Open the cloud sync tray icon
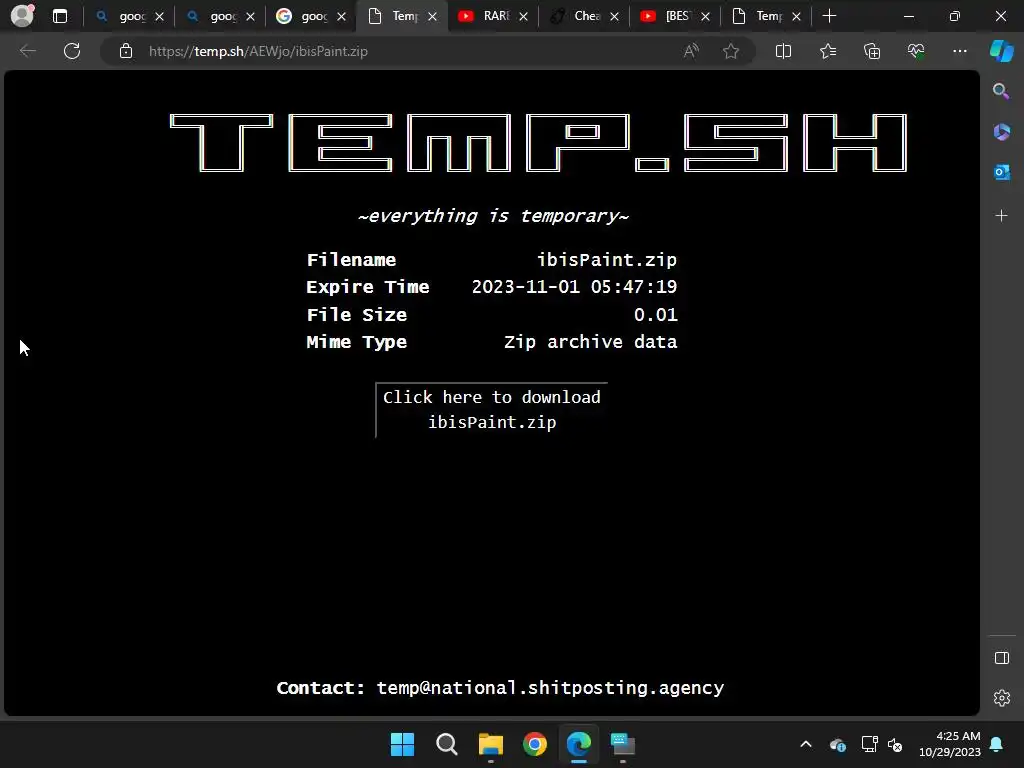Screen dimensions: 1024x768 click(838, 744)
